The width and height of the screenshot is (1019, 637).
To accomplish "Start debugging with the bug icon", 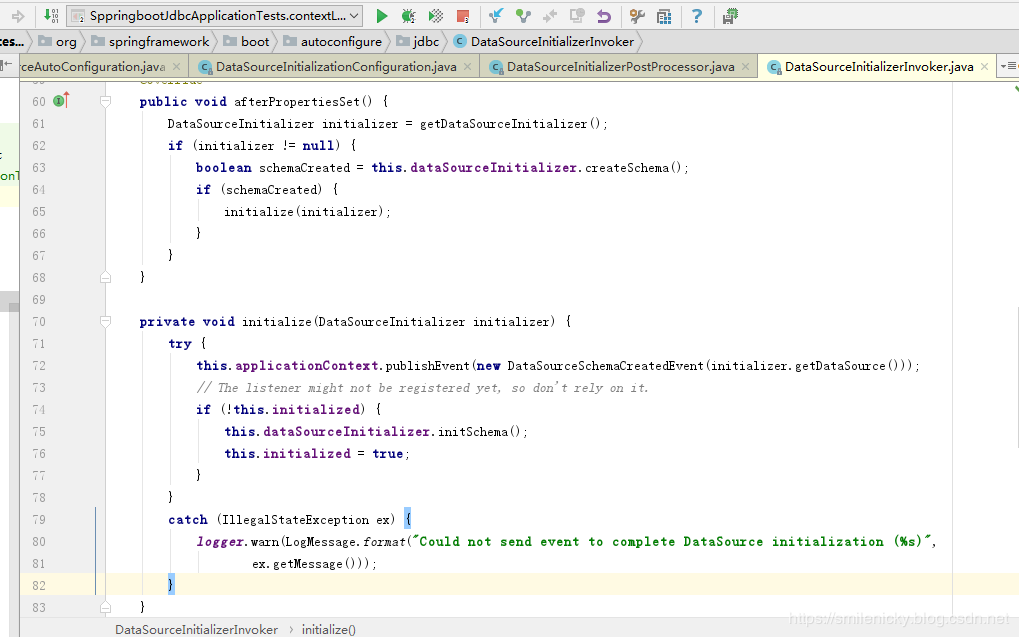I will coord(409,16).
